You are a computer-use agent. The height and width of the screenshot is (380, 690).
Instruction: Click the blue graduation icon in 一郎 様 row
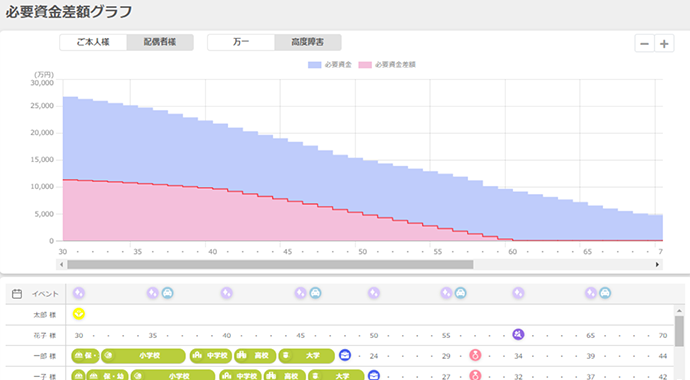pyautogui.click(x=345, y=355)
